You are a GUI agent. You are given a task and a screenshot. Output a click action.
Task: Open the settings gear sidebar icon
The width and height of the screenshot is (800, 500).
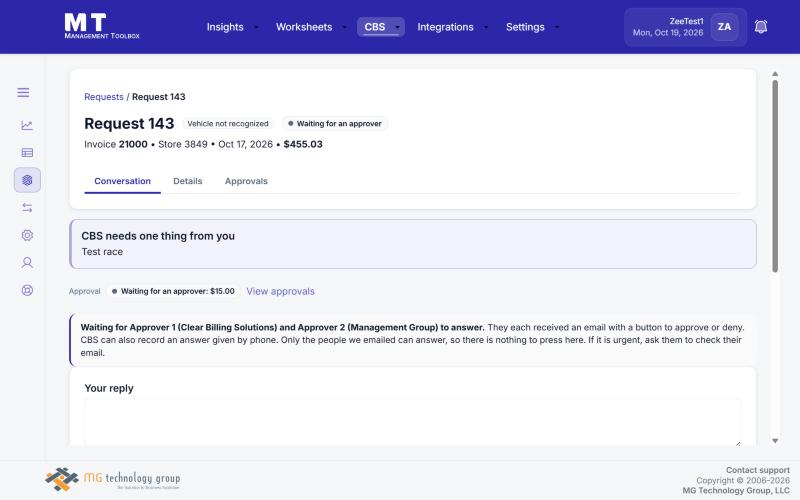(x=27, y=235)
